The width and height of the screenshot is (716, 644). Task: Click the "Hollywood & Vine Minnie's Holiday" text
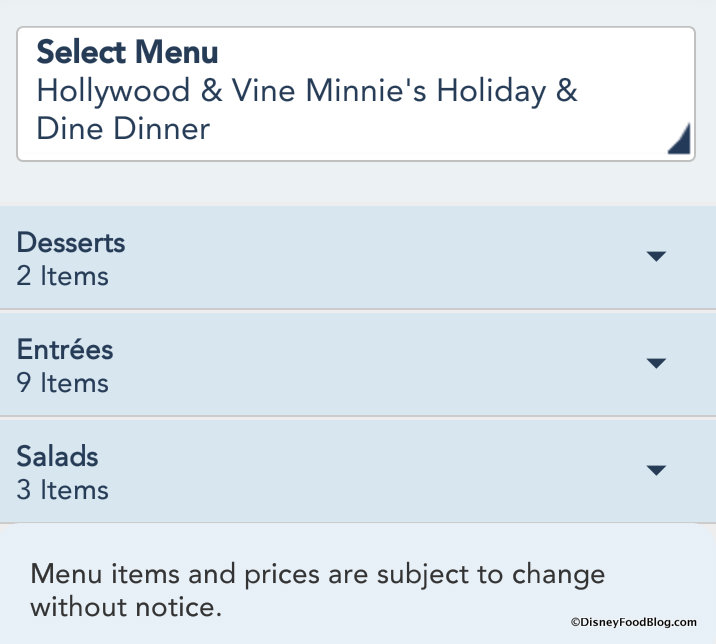(306, 91)
